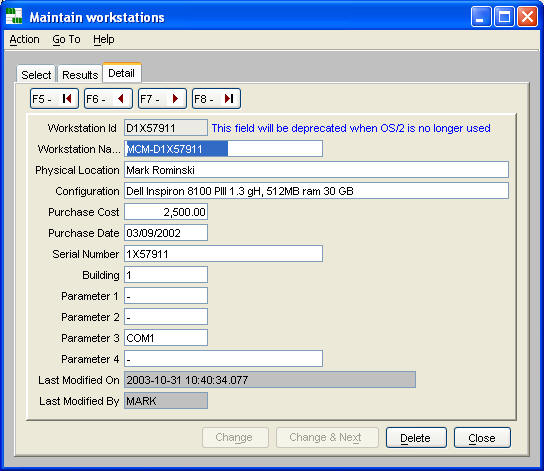Click the Physical Location field
The height and width of the screenshot is (471, 544).
[316, 170]
